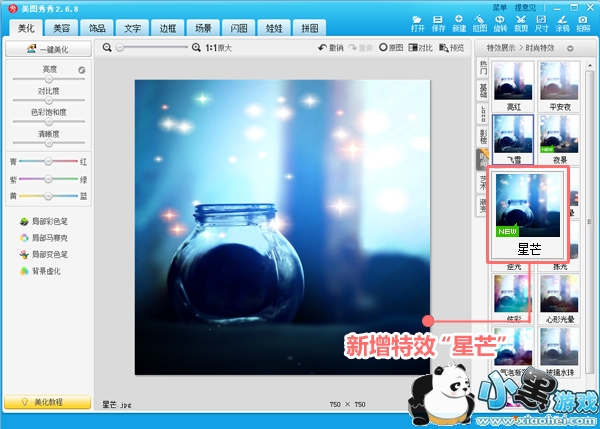This screenshot has height=429, width=600.
Task: Click the 亮度 brightness slider handle
Action: click(x=49, y=79)
